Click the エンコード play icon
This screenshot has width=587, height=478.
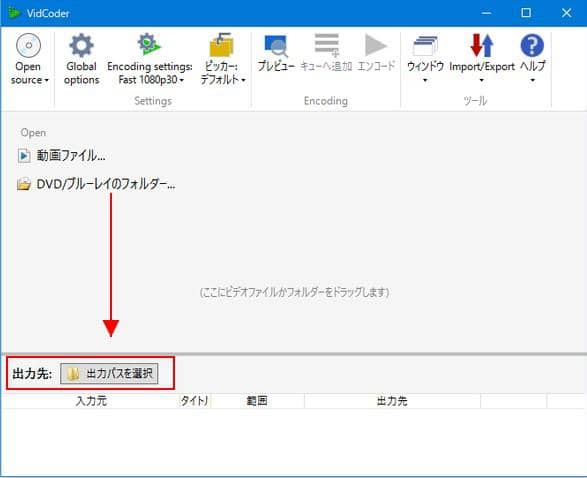pos(375,45)
